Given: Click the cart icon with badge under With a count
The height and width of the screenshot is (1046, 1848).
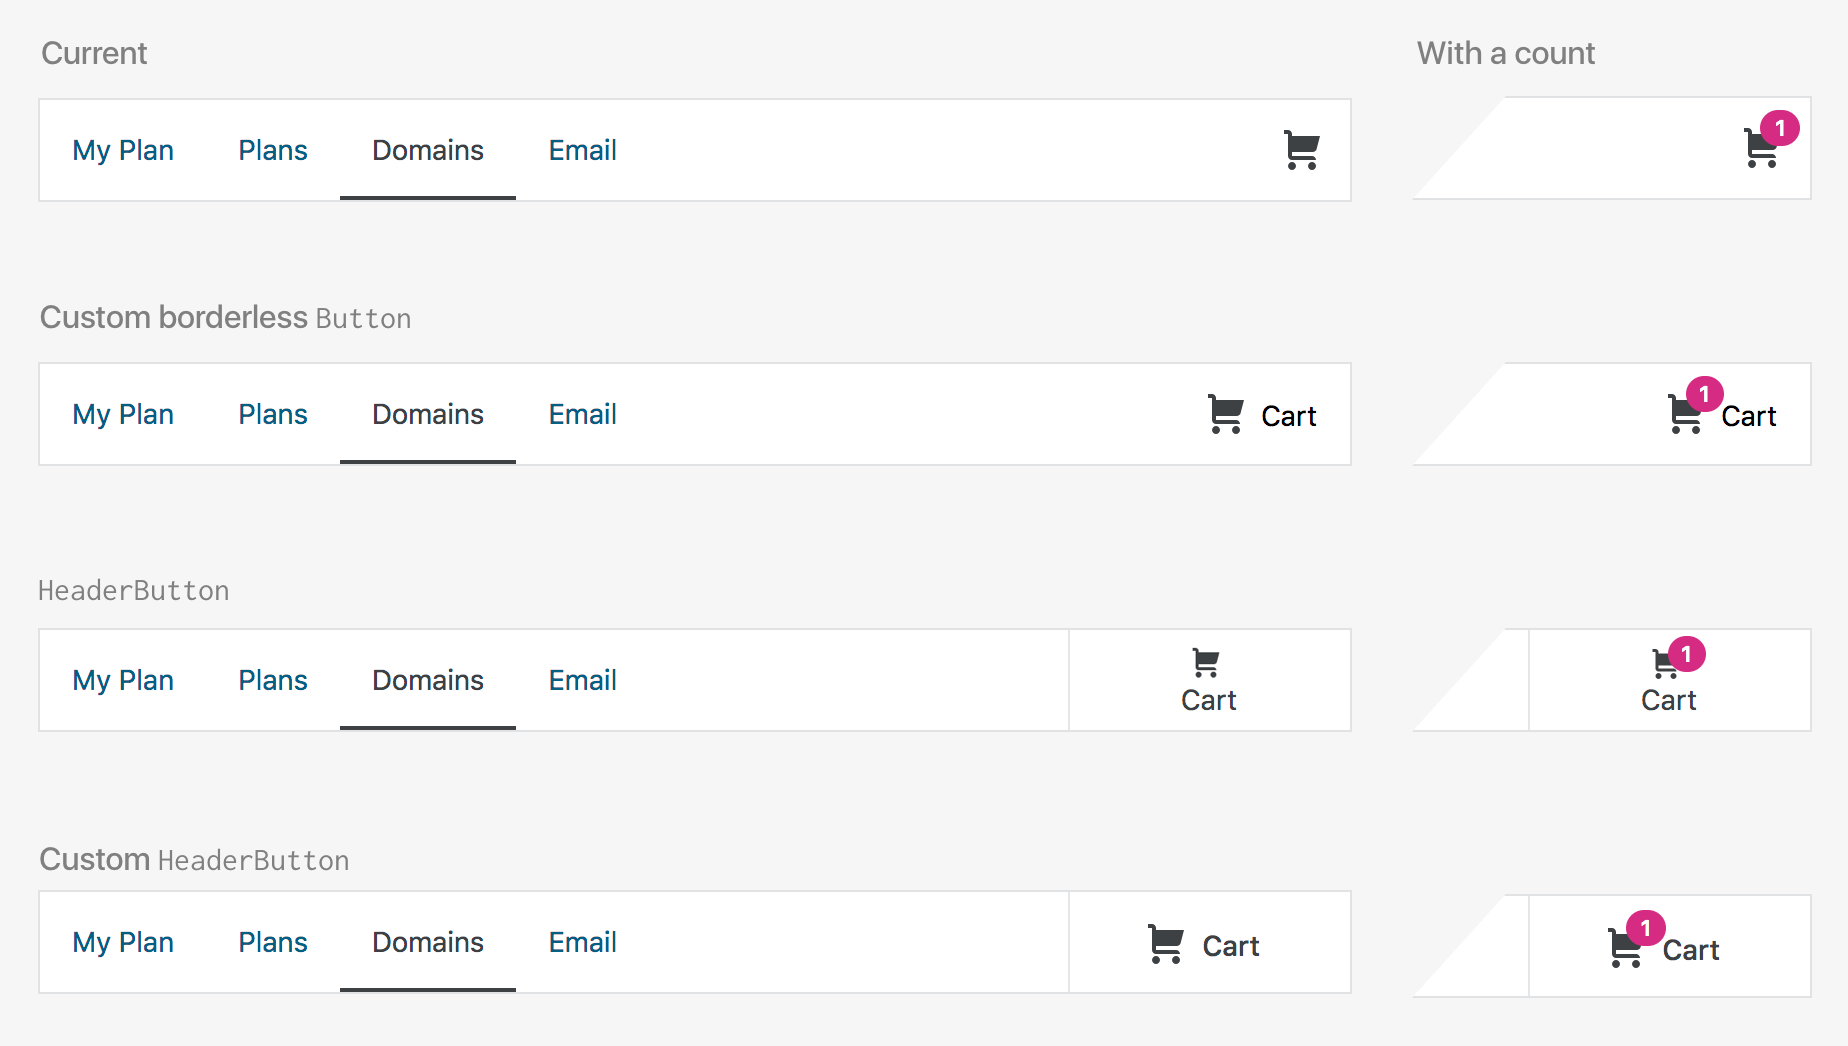Looking at the screenshot, I should point(1766,142).
